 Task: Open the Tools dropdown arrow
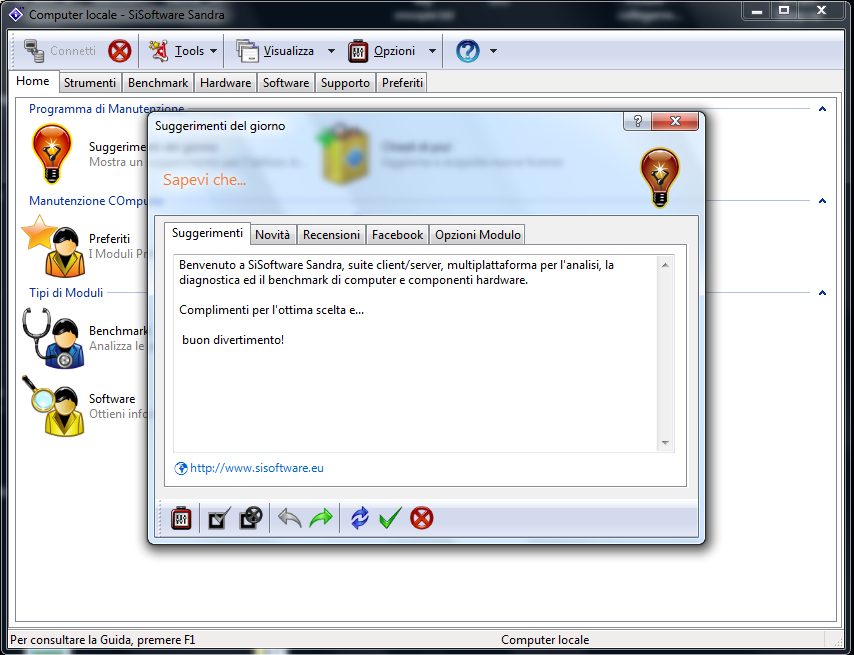(x=214, y=51)
